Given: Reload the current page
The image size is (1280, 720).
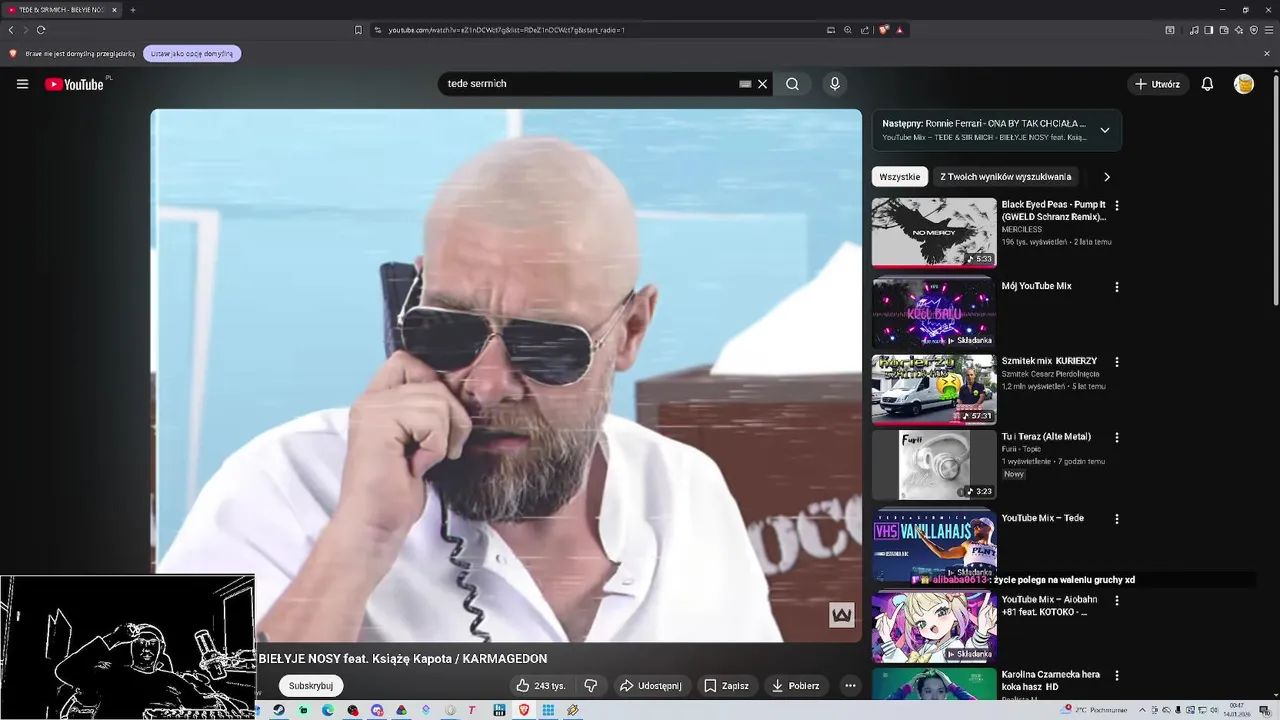Looking at the screenshot, I should click(x=41, y=30).
